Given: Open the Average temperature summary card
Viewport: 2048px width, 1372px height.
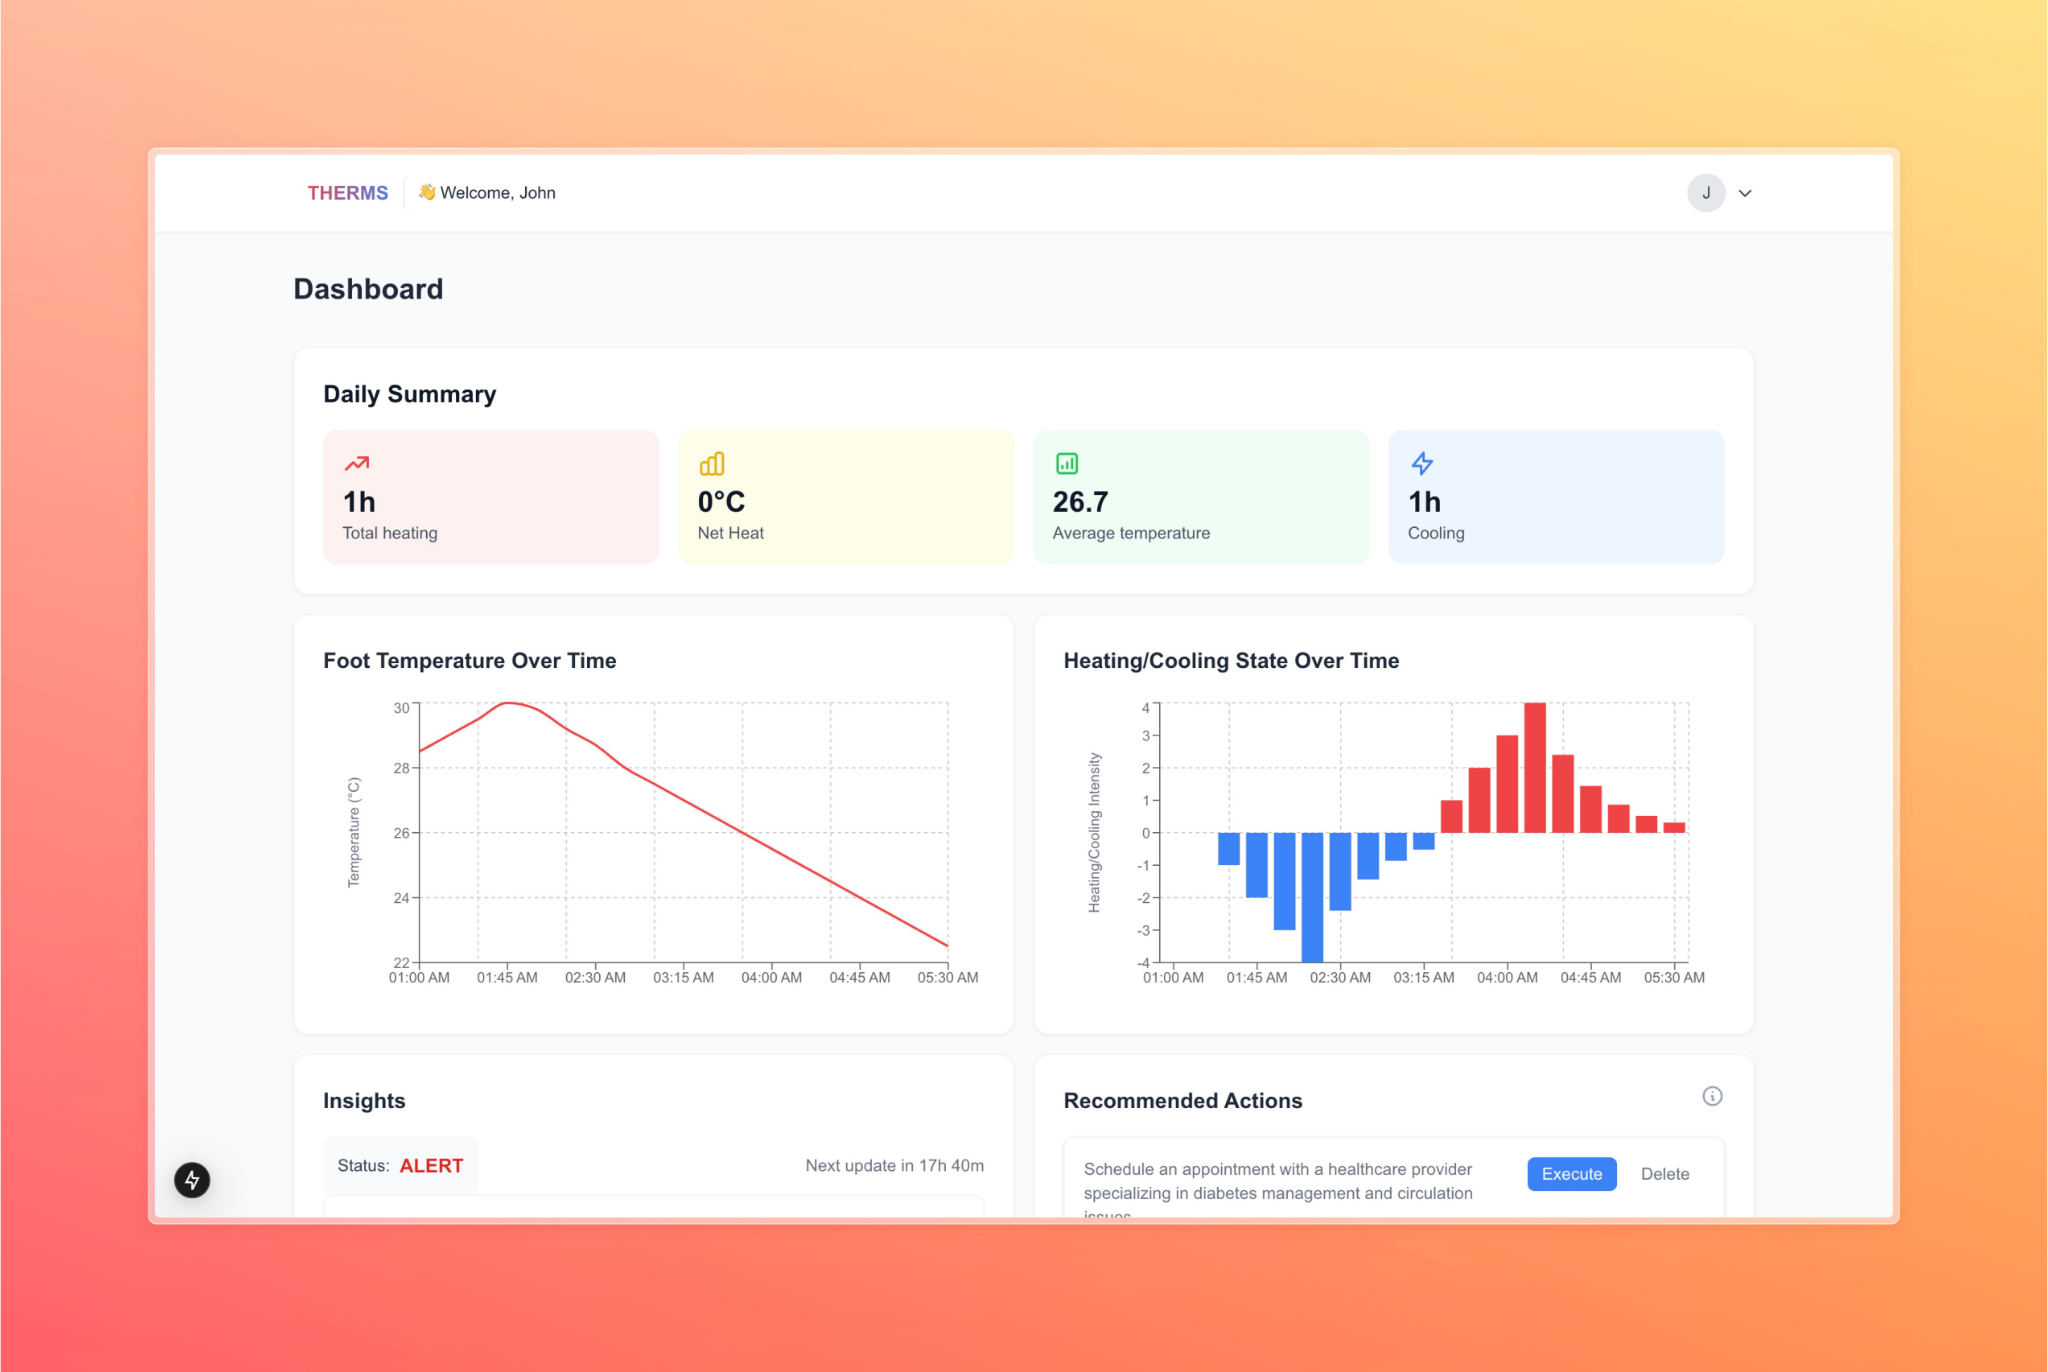Looking at the screenshot, I should coord(1201,497).
